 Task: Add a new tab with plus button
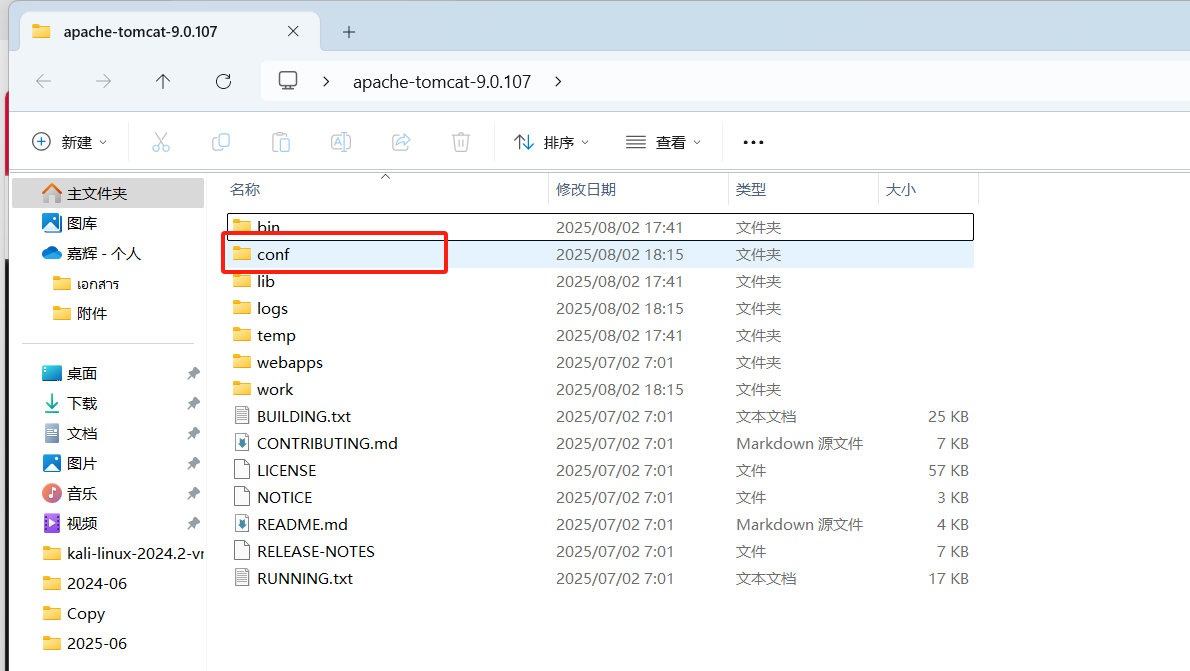point(349,32)
